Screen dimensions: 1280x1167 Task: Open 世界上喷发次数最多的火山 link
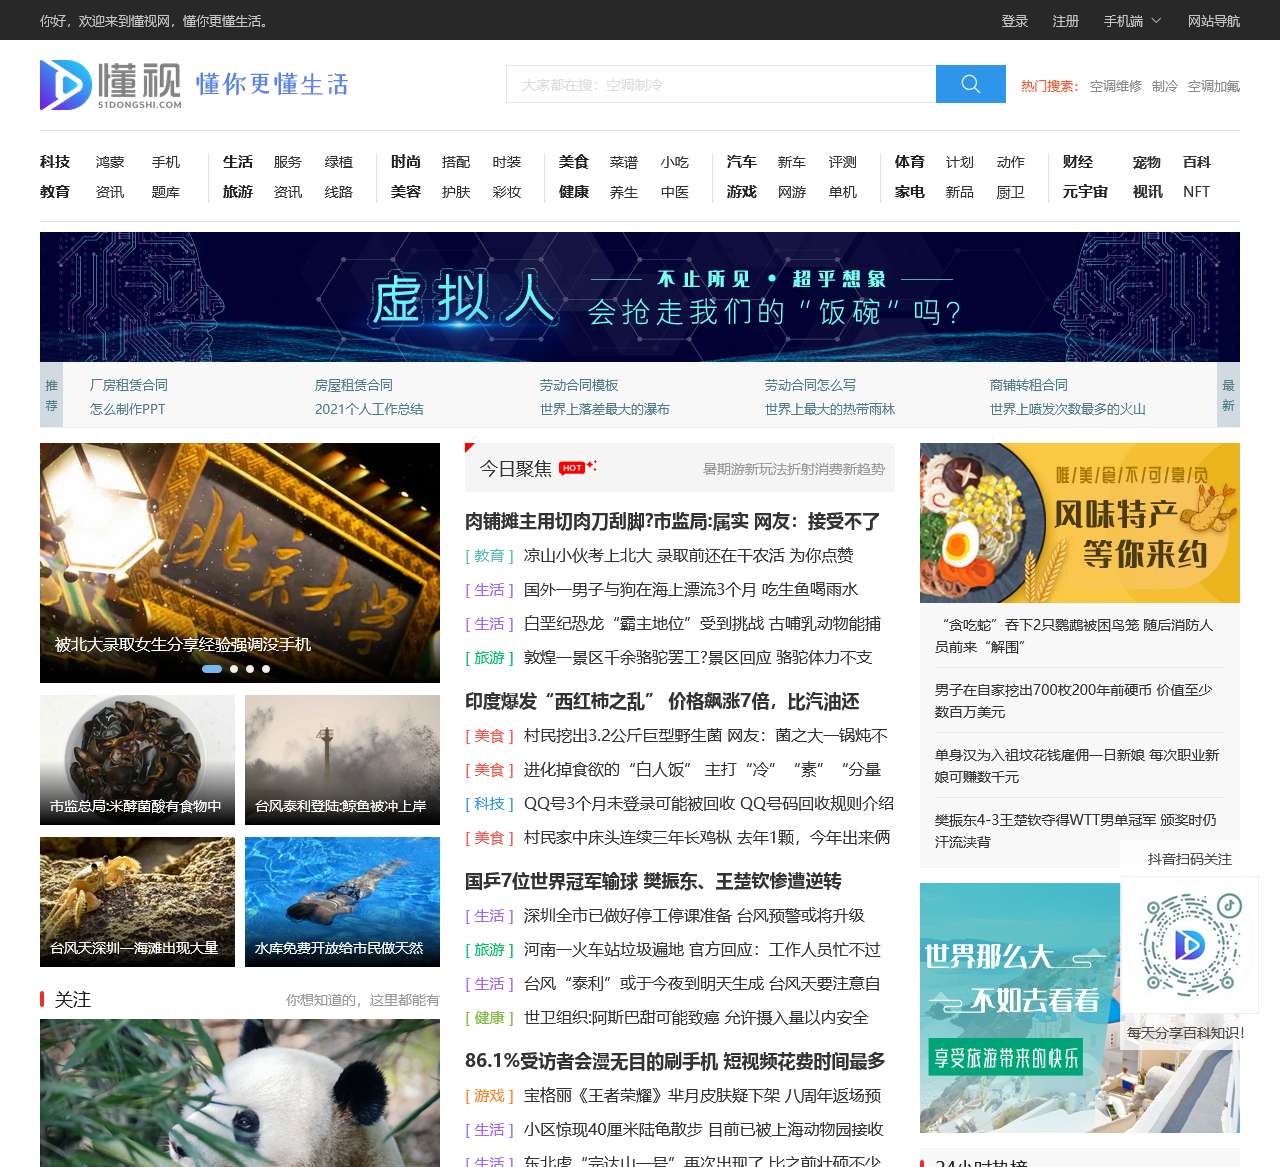tap(1068, 409)
